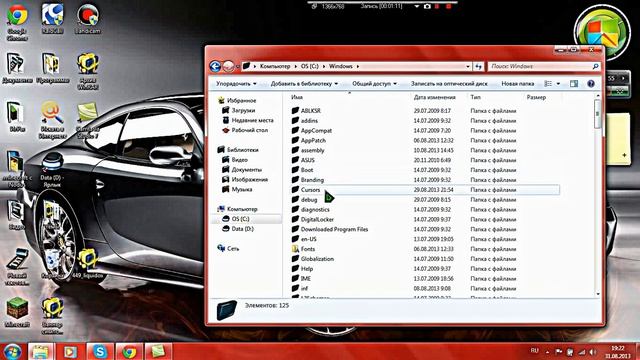Refresh the Explorer address bar
The width and height of the screenshot is (640, 360).
click(x=478, y=66)
